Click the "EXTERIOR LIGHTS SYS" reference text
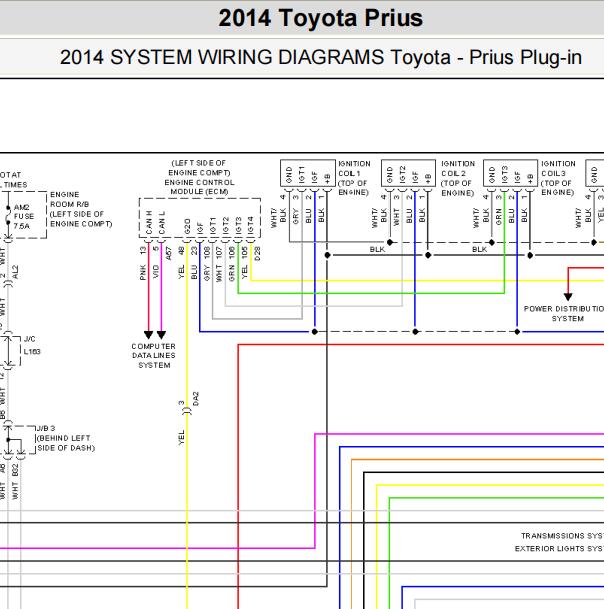The height and width of the screenshot is (609, 604). pos(559,548)
